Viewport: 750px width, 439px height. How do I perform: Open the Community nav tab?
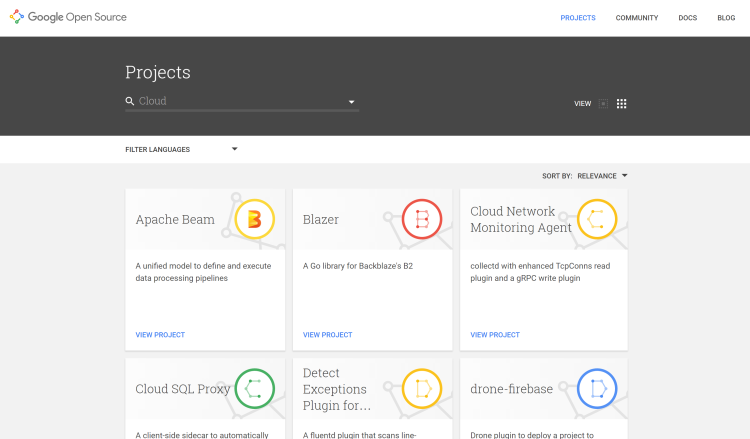pyautogui.click(x=637, y=18)
